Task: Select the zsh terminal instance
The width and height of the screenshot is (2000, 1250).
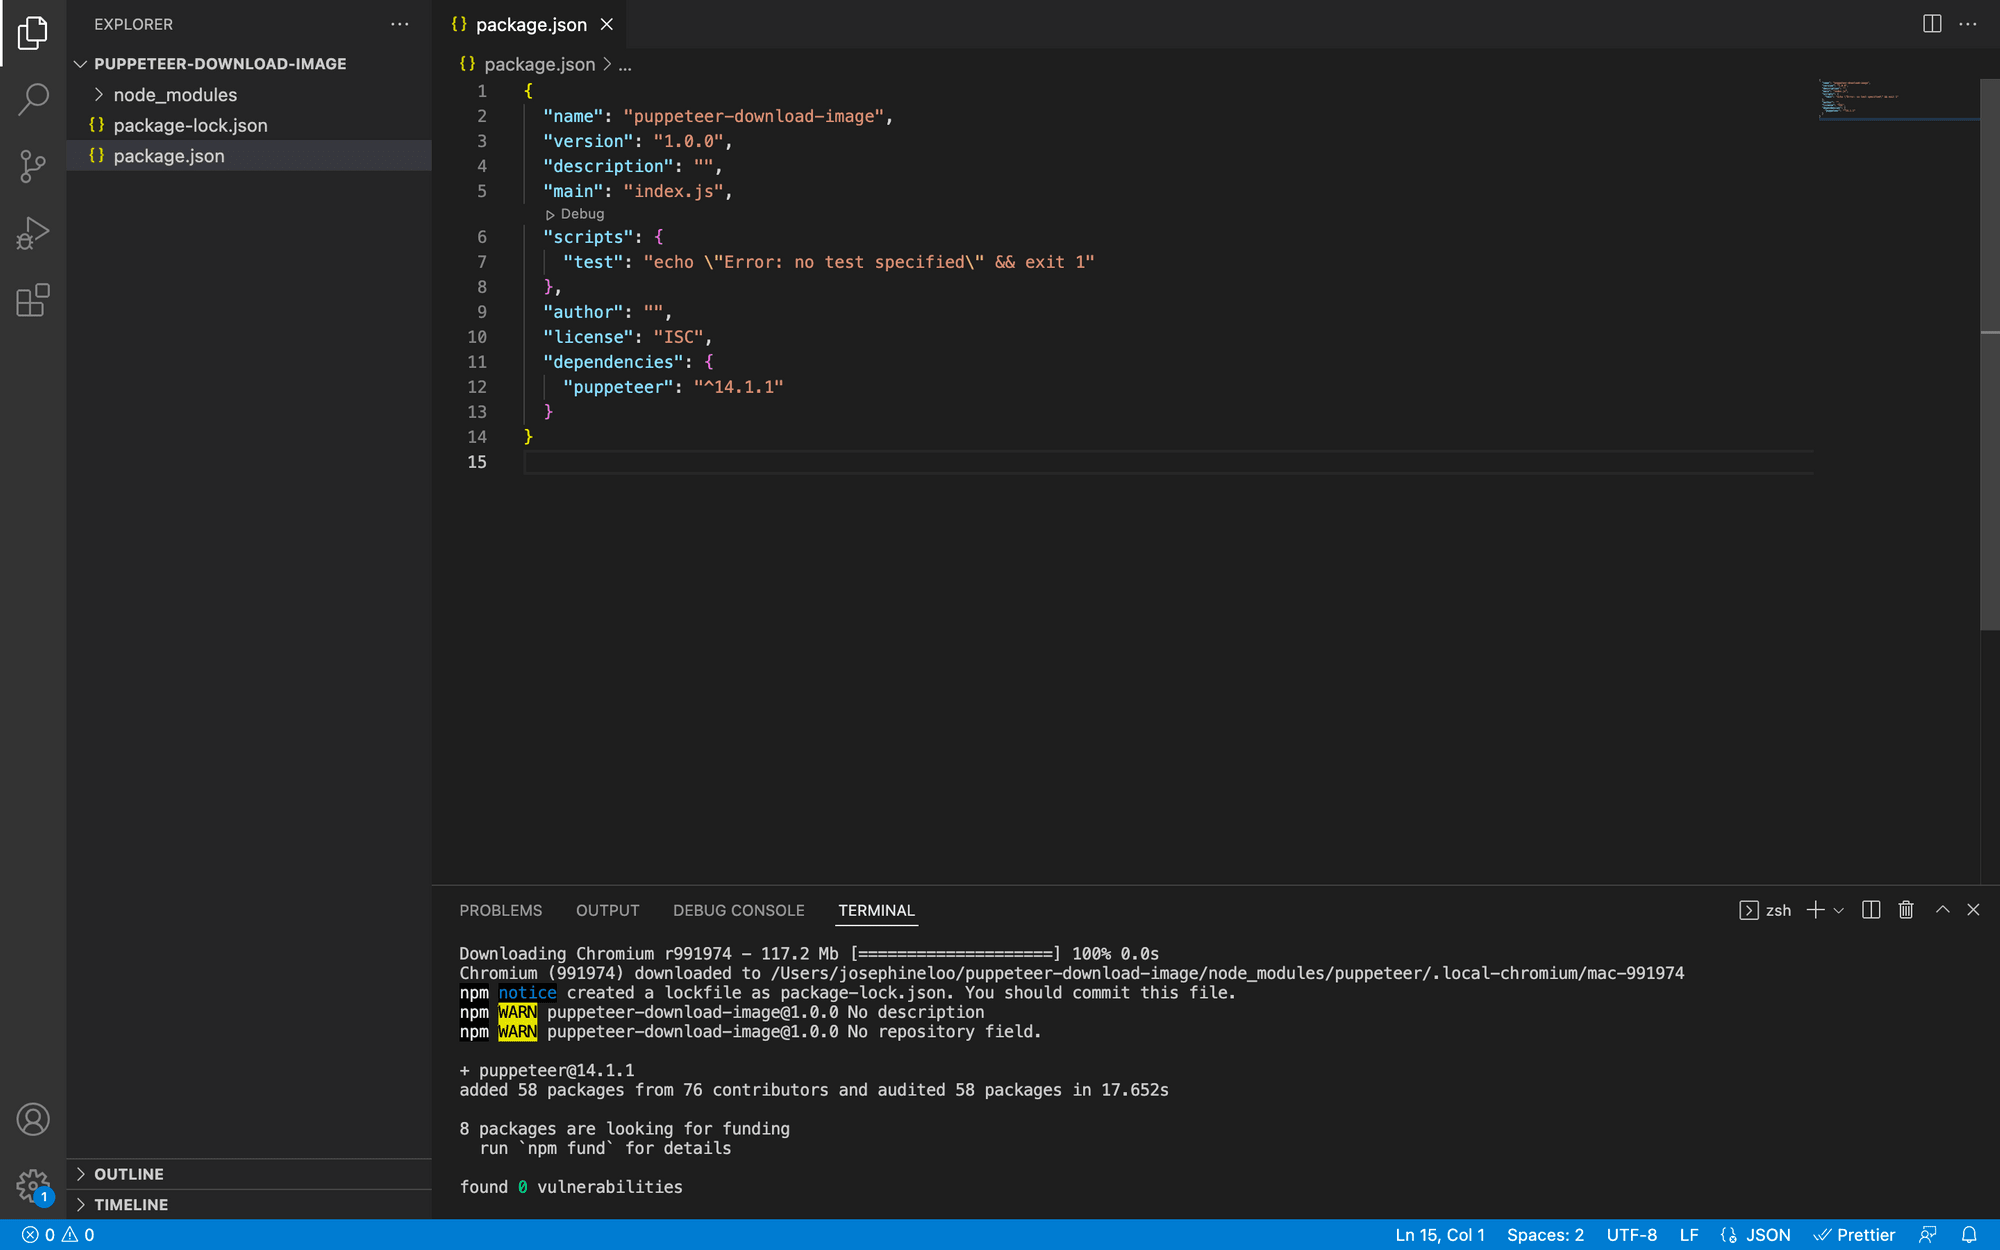Action: point(1765,910)
